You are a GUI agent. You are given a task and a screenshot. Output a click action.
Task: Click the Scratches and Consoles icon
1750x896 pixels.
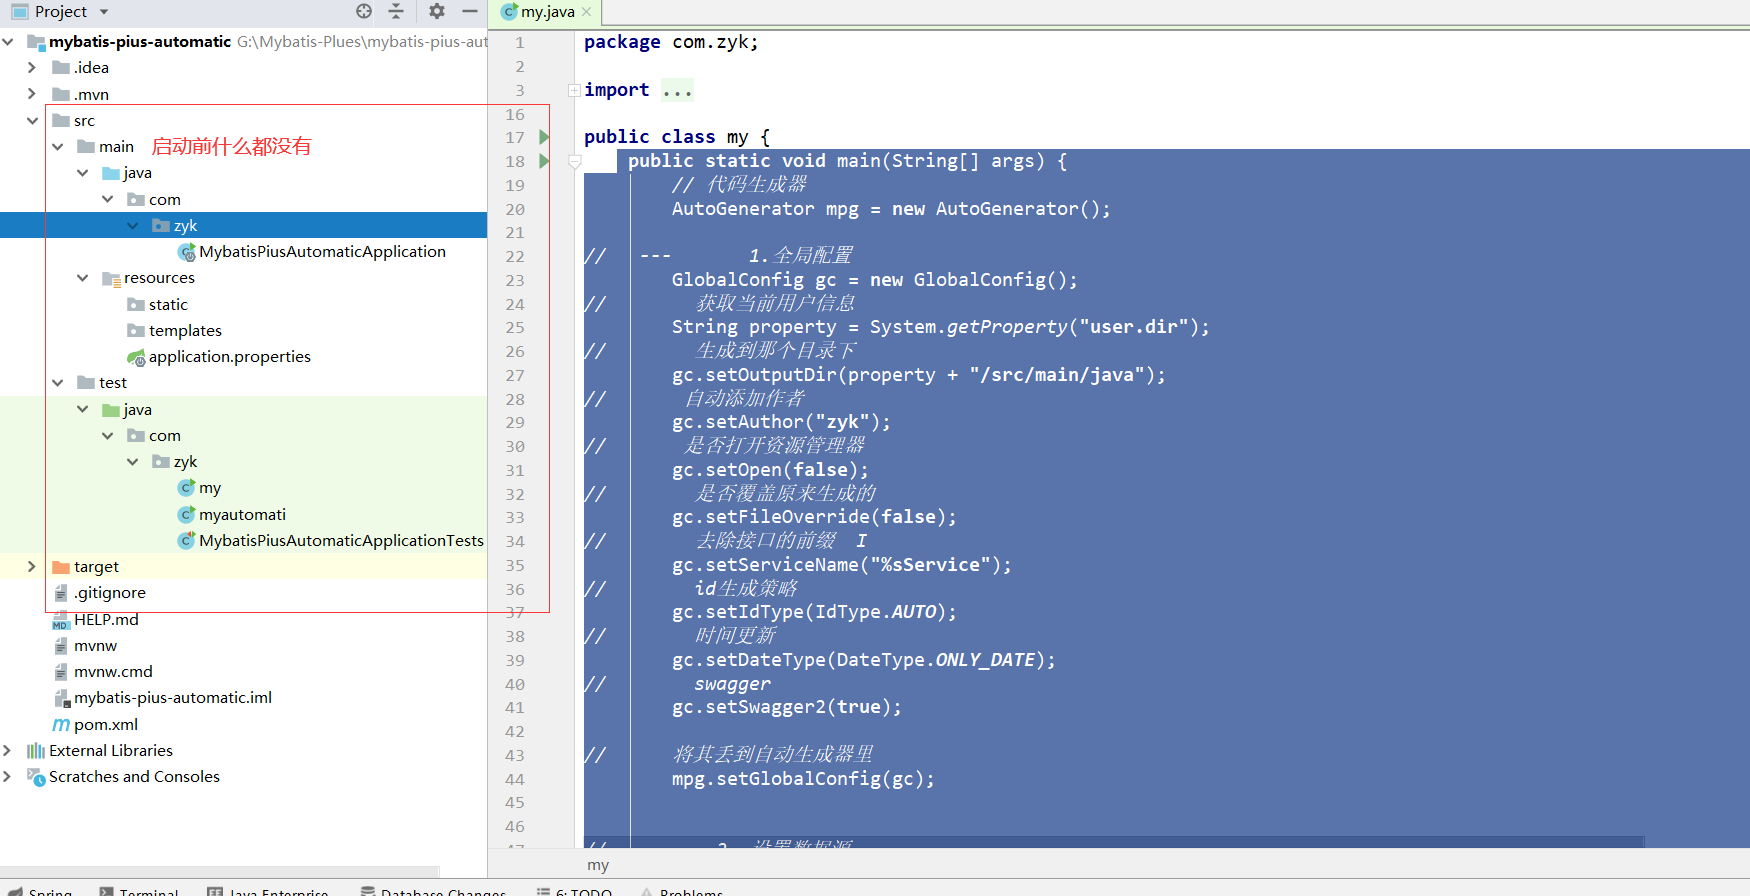pos(36,777)
